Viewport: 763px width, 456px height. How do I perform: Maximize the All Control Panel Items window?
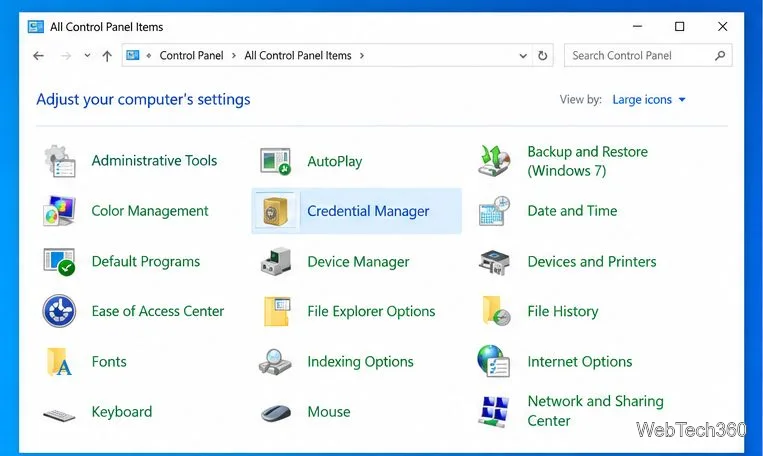(679, 26)
